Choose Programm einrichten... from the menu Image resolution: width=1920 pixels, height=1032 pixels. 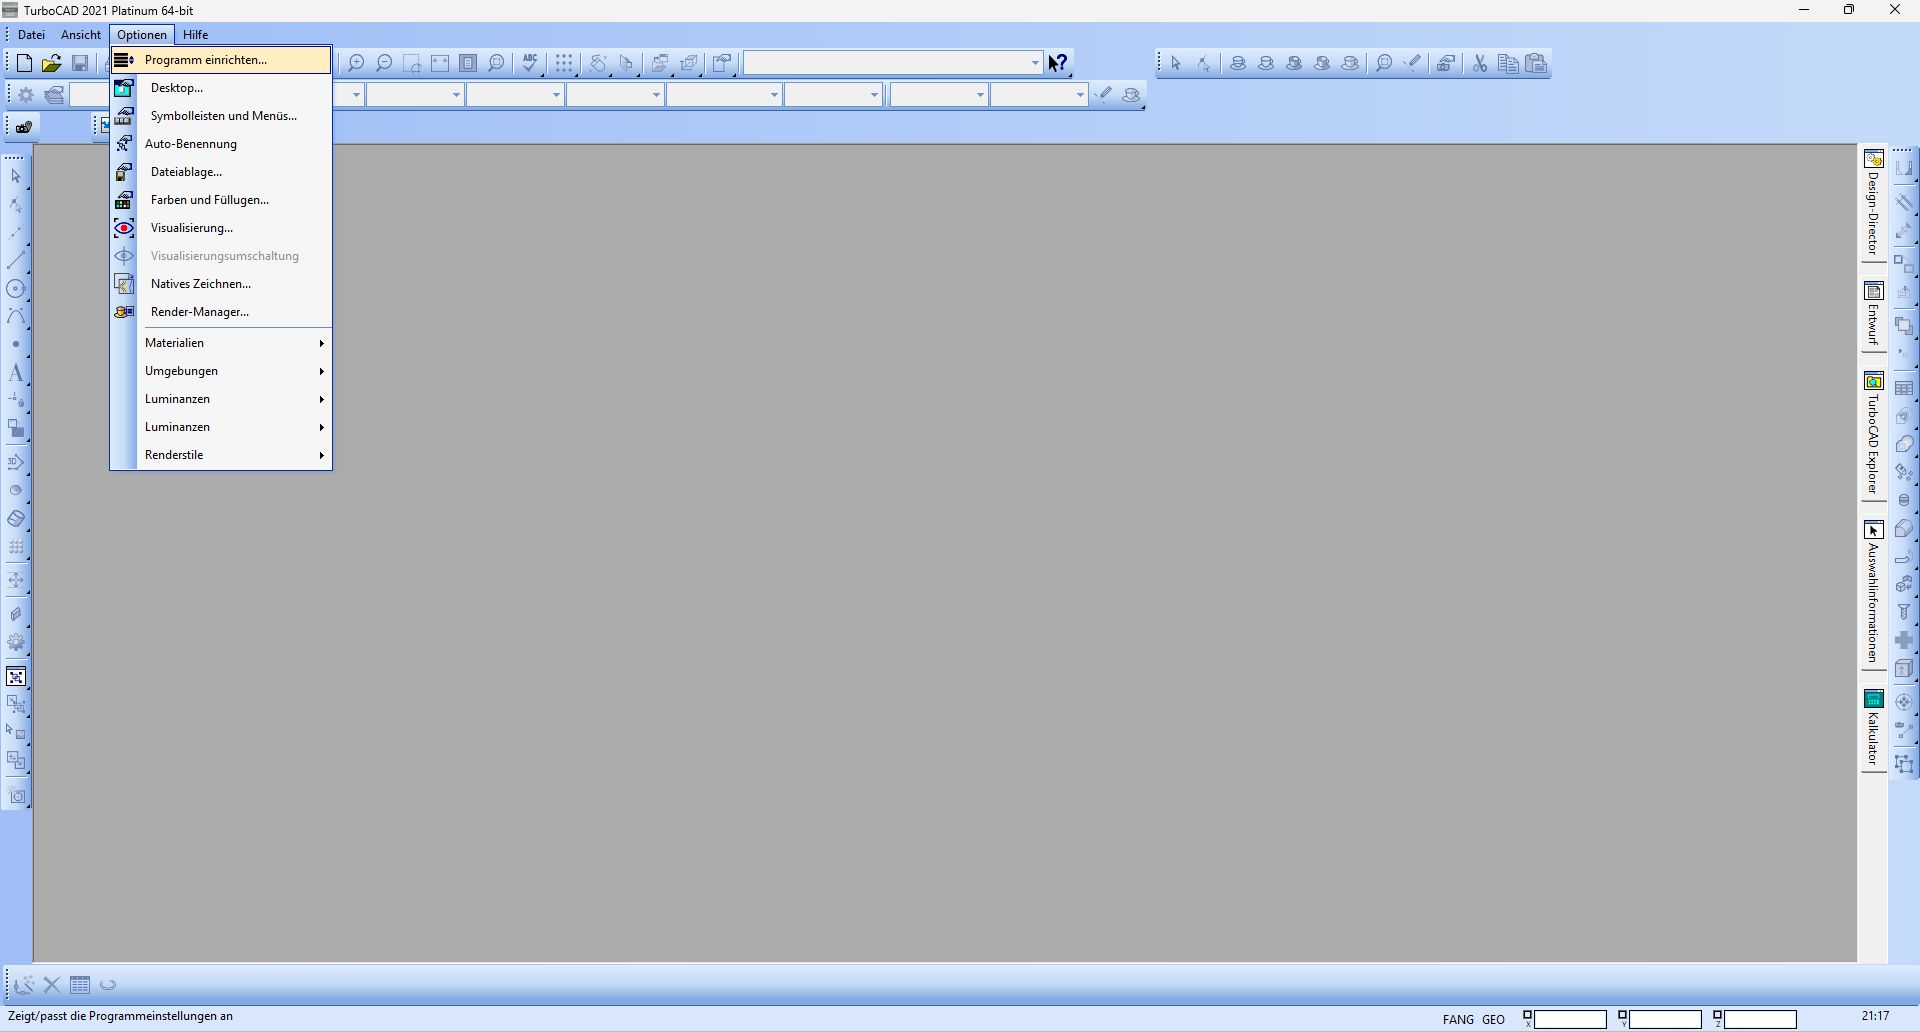[x=221, y=60]
